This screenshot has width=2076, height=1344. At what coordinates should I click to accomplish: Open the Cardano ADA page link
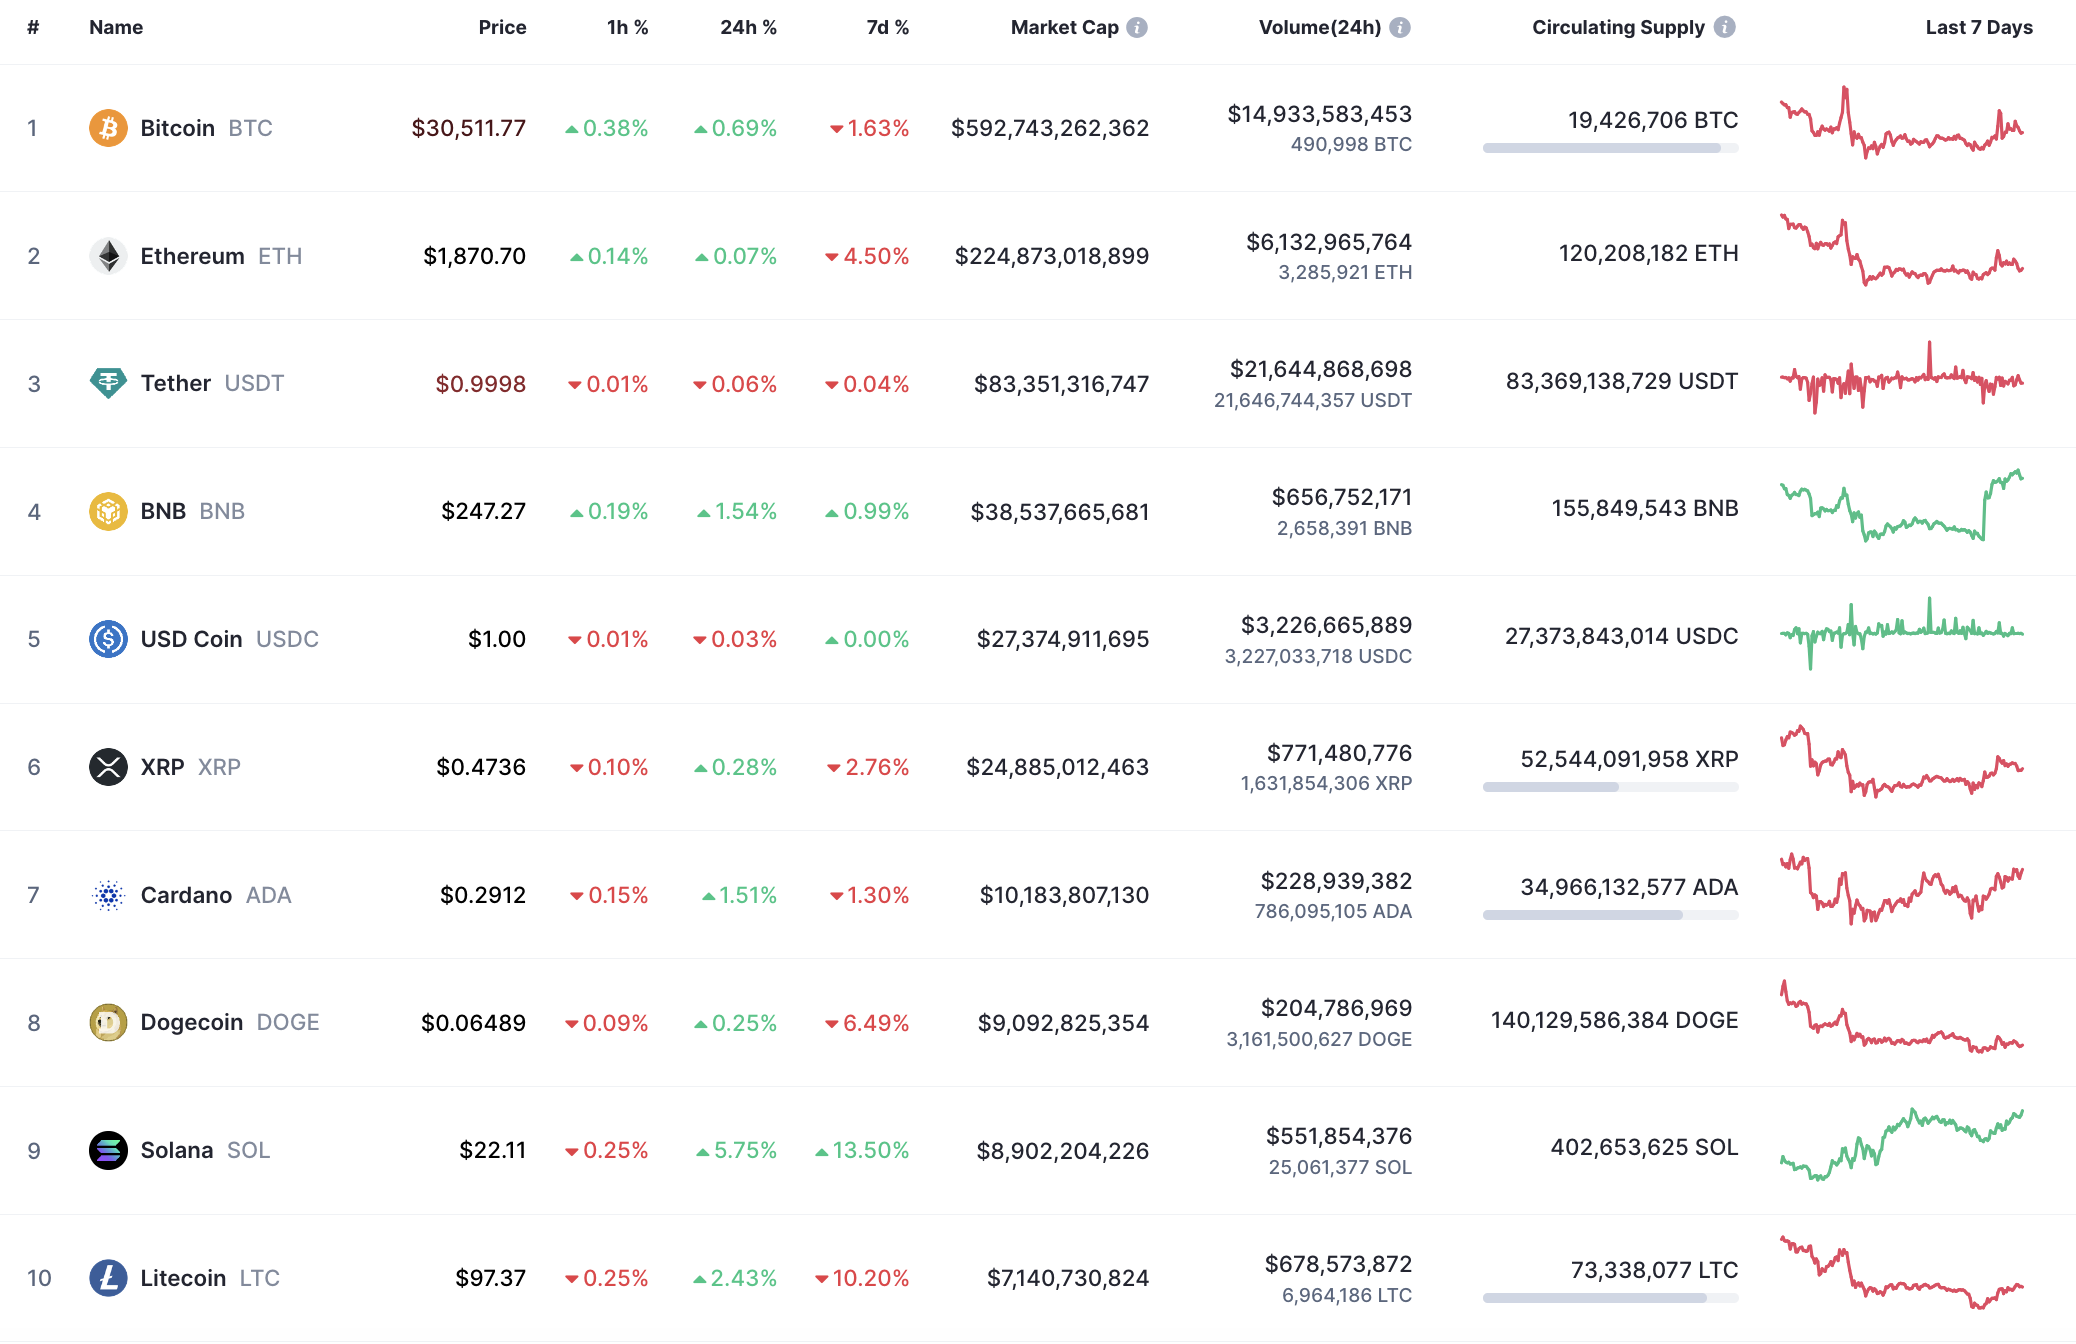188,895
